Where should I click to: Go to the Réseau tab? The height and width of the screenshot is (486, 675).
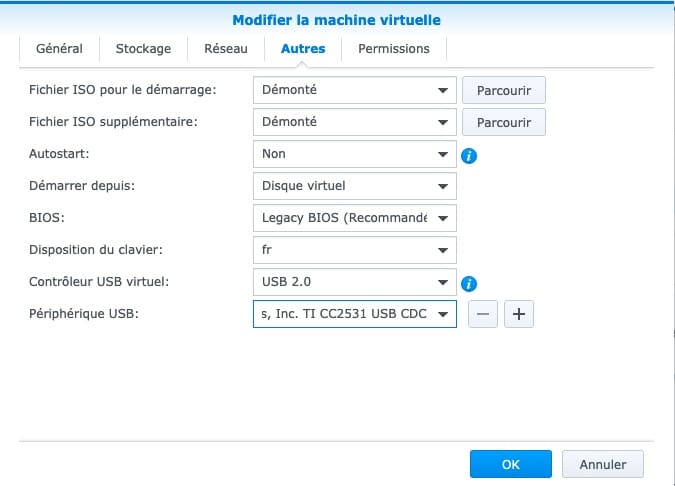[x=225, y=48]
